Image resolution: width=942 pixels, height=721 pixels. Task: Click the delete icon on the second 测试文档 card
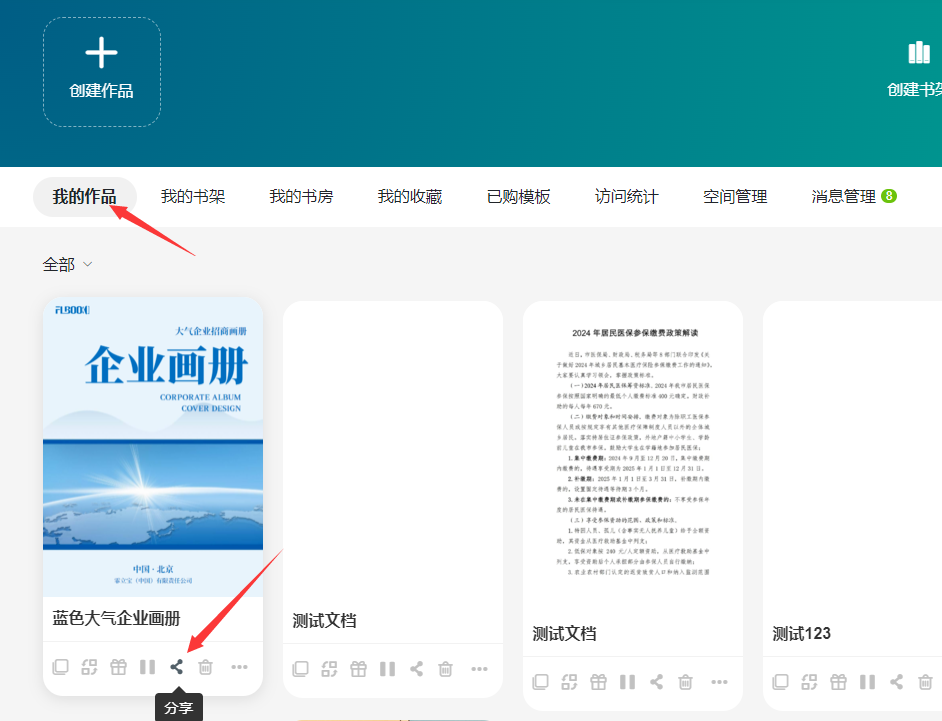point(686,682)
